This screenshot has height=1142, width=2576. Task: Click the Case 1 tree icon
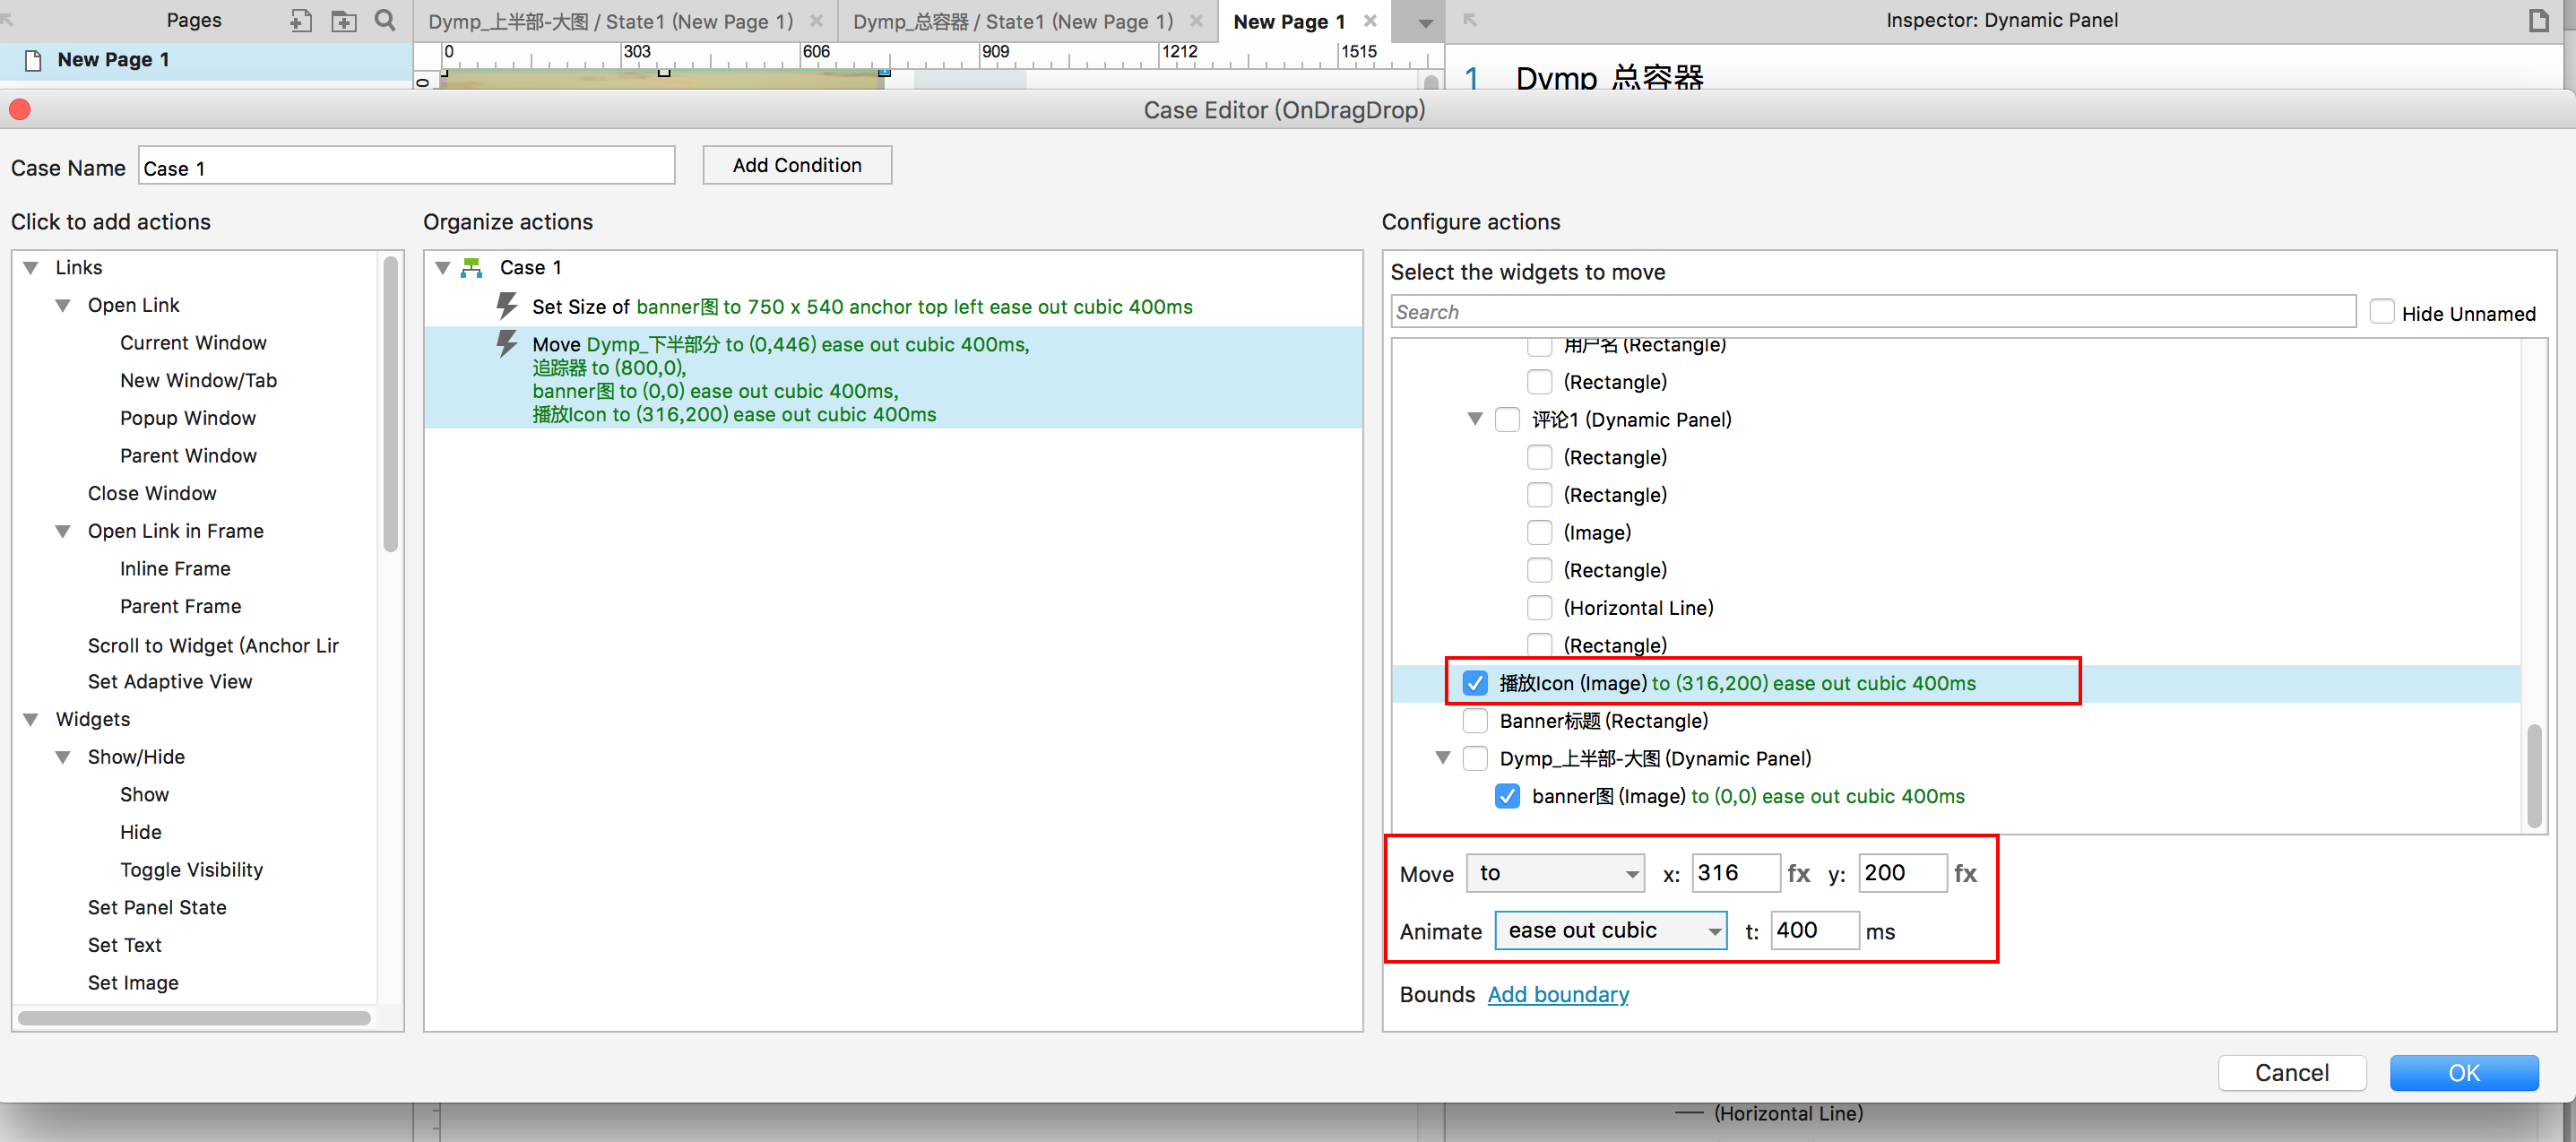pos(472,267)
